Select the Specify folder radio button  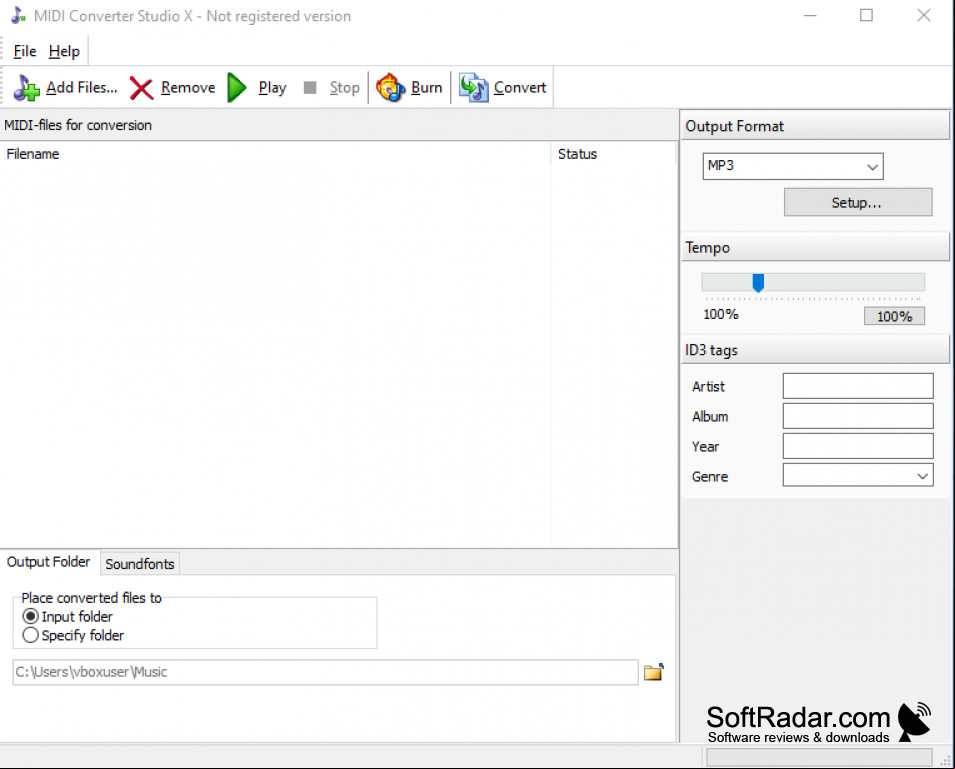pyautogui.click(x=30, y=635)
